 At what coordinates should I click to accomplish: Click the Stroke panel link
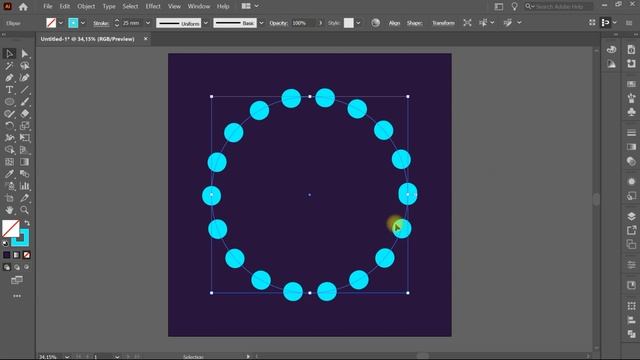click(x=101, y=23)
